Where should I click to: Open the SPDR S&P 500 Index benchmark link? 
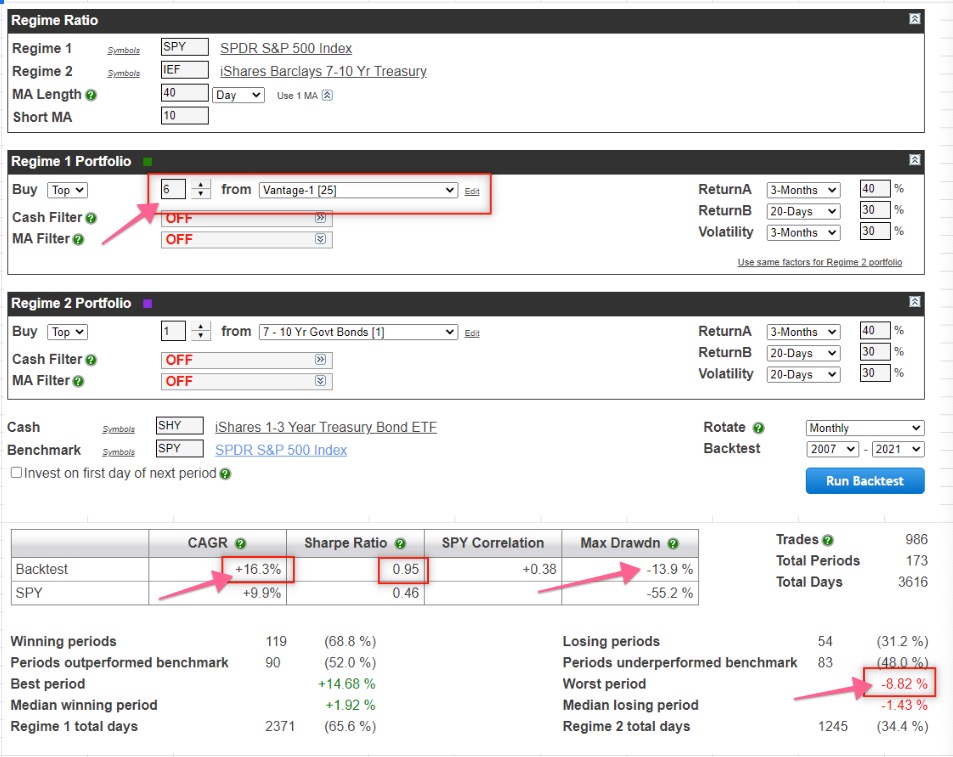tap(281, 450)
